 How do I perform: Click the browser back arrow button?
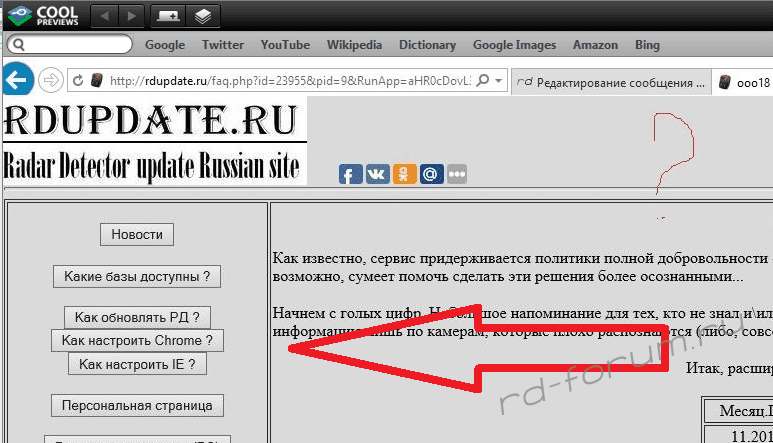(19, 80)
